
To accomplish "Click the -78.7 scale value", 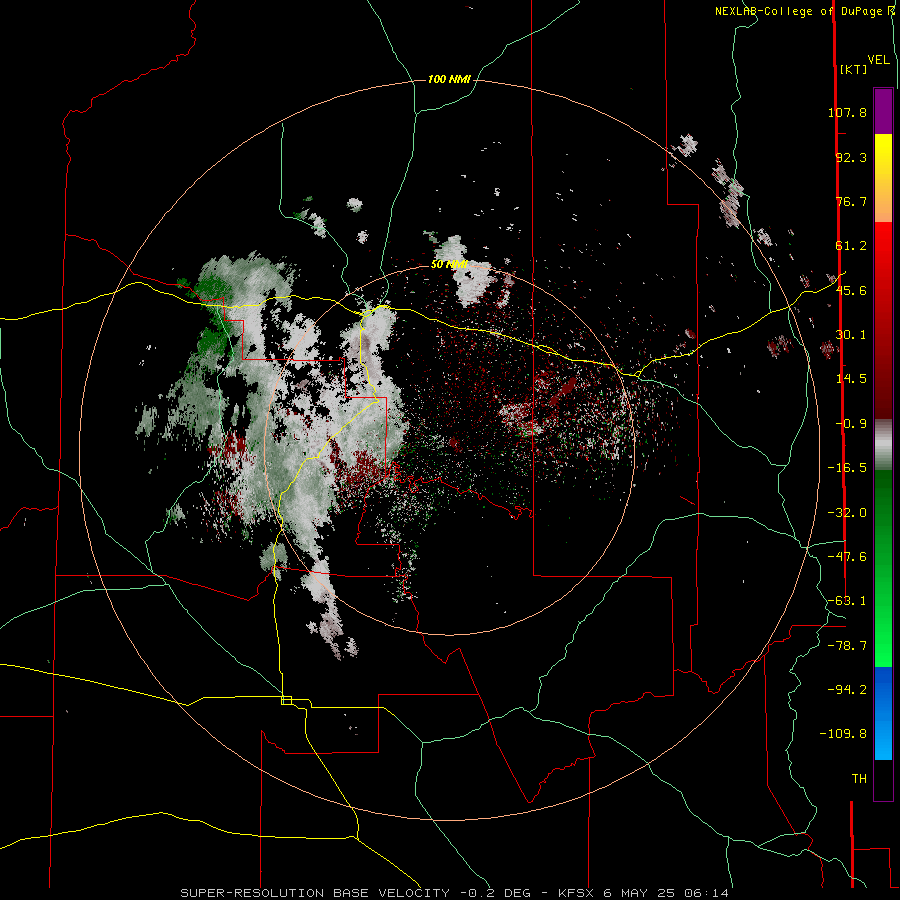I will coord(847,646).
